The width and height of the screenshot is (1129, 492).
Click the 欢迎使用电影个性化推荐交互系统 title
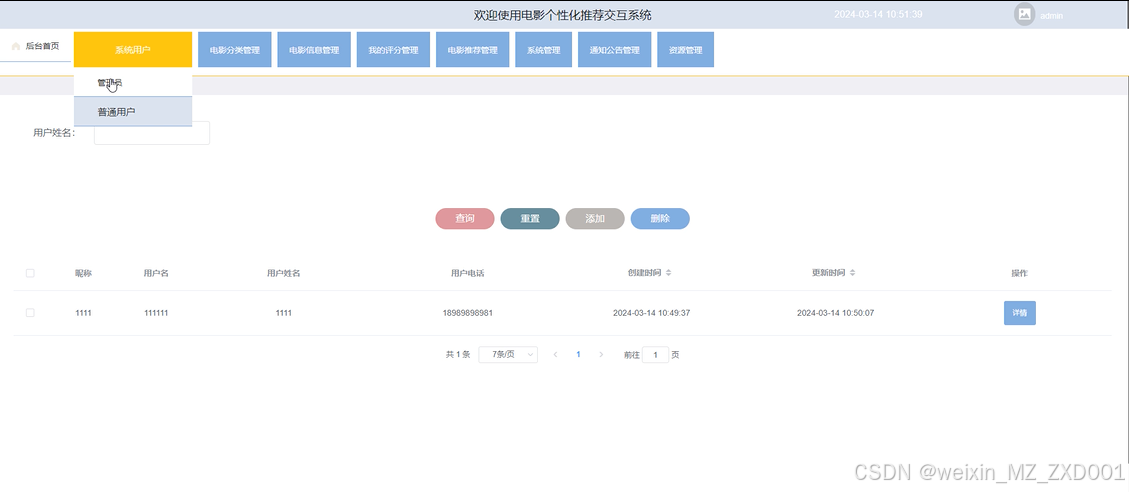[562, 15]
